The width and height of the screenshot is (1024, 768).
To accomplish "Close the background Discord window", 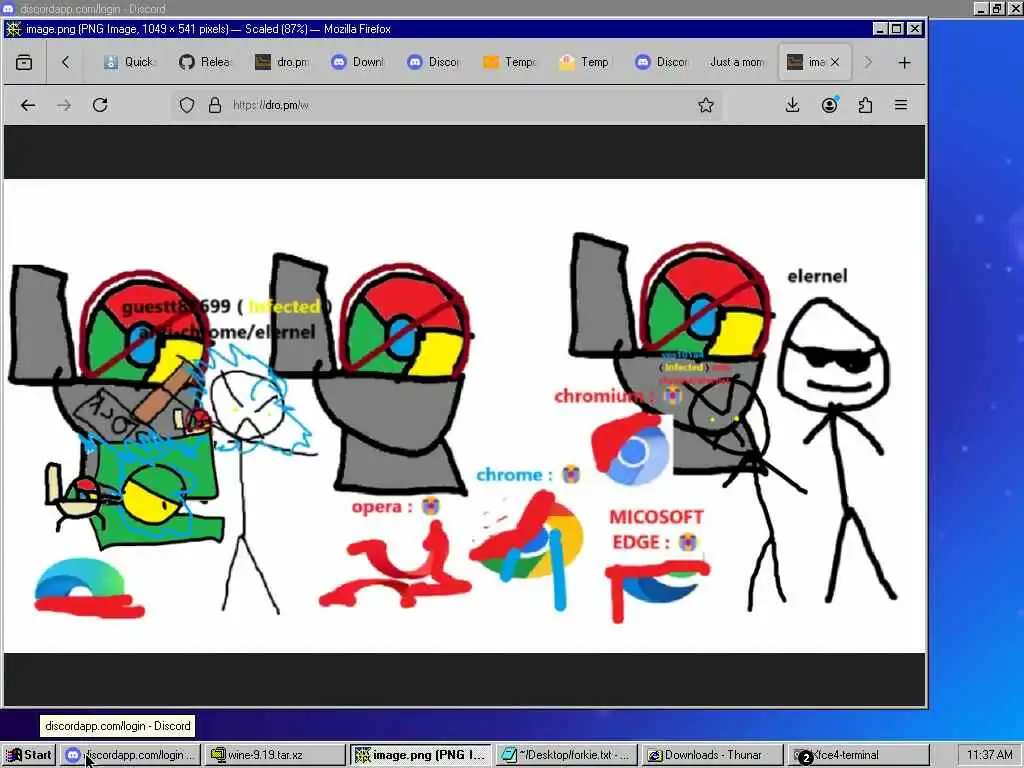I will [1016, 8].
